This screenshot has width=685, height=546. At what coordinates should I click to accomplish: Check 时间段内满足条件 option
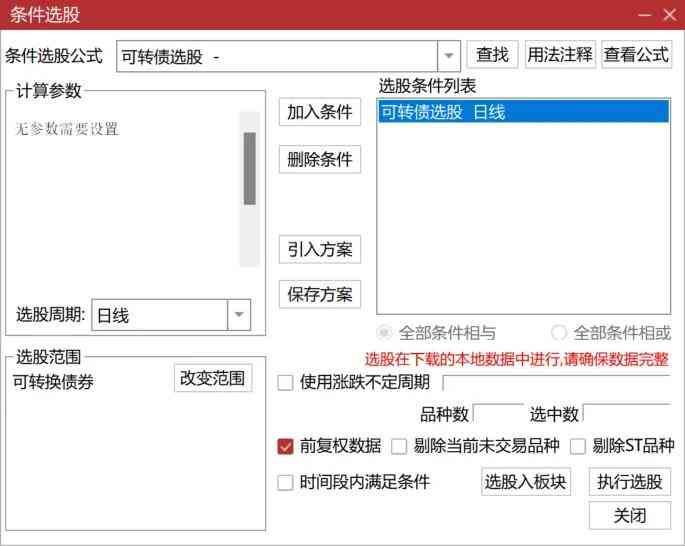[286, 482]
